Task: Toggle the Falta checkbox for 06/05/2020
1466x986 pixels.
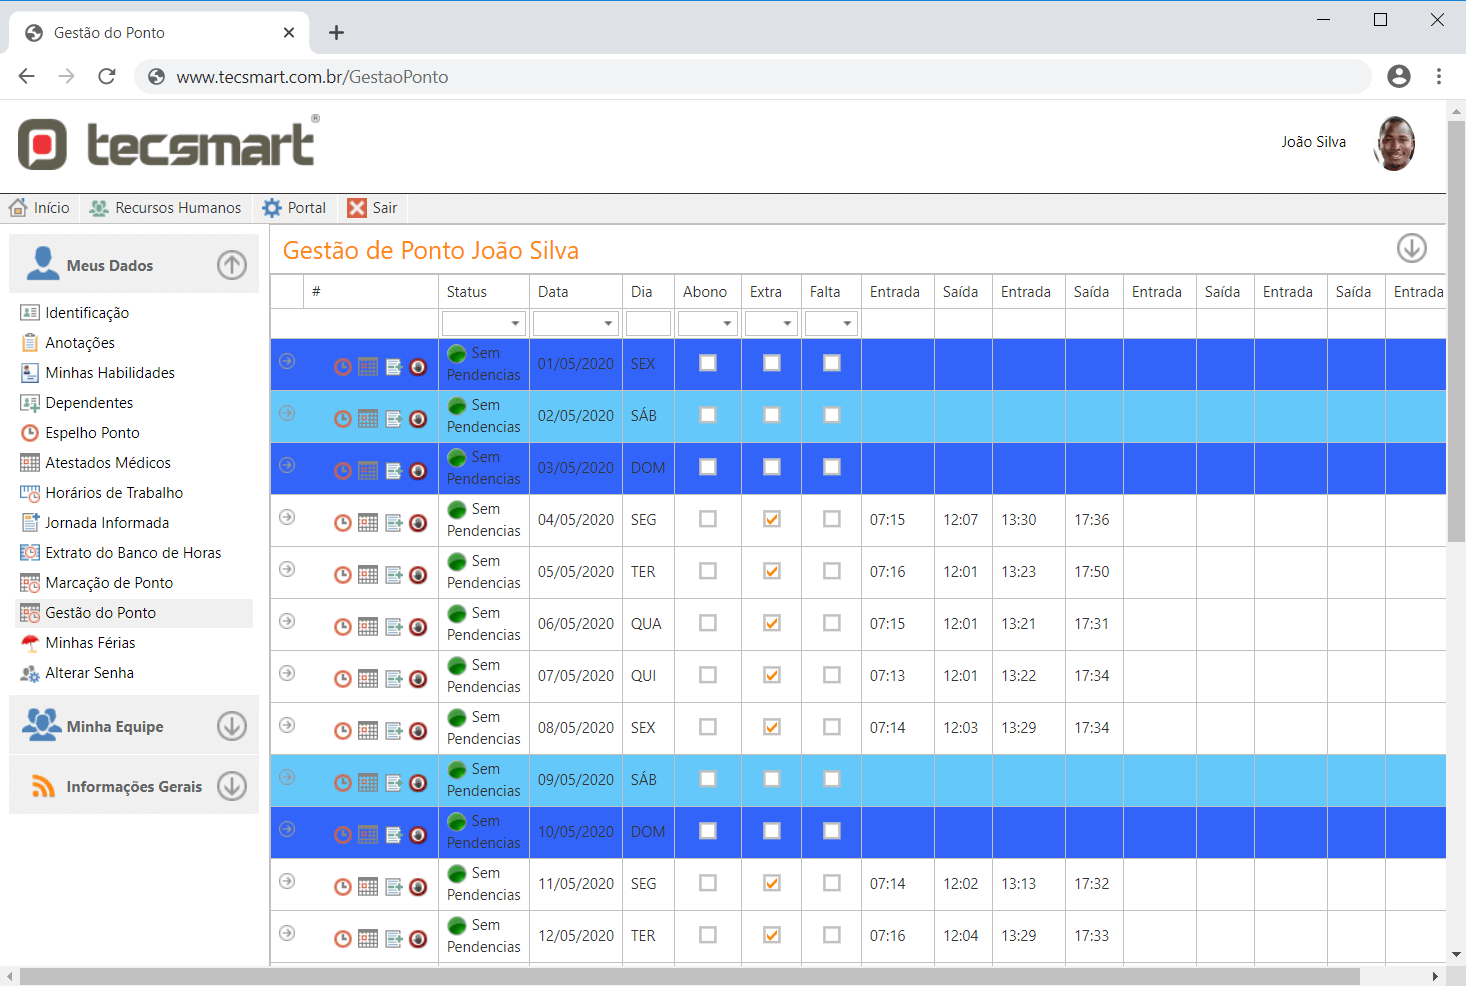Action: coord(832,623)
